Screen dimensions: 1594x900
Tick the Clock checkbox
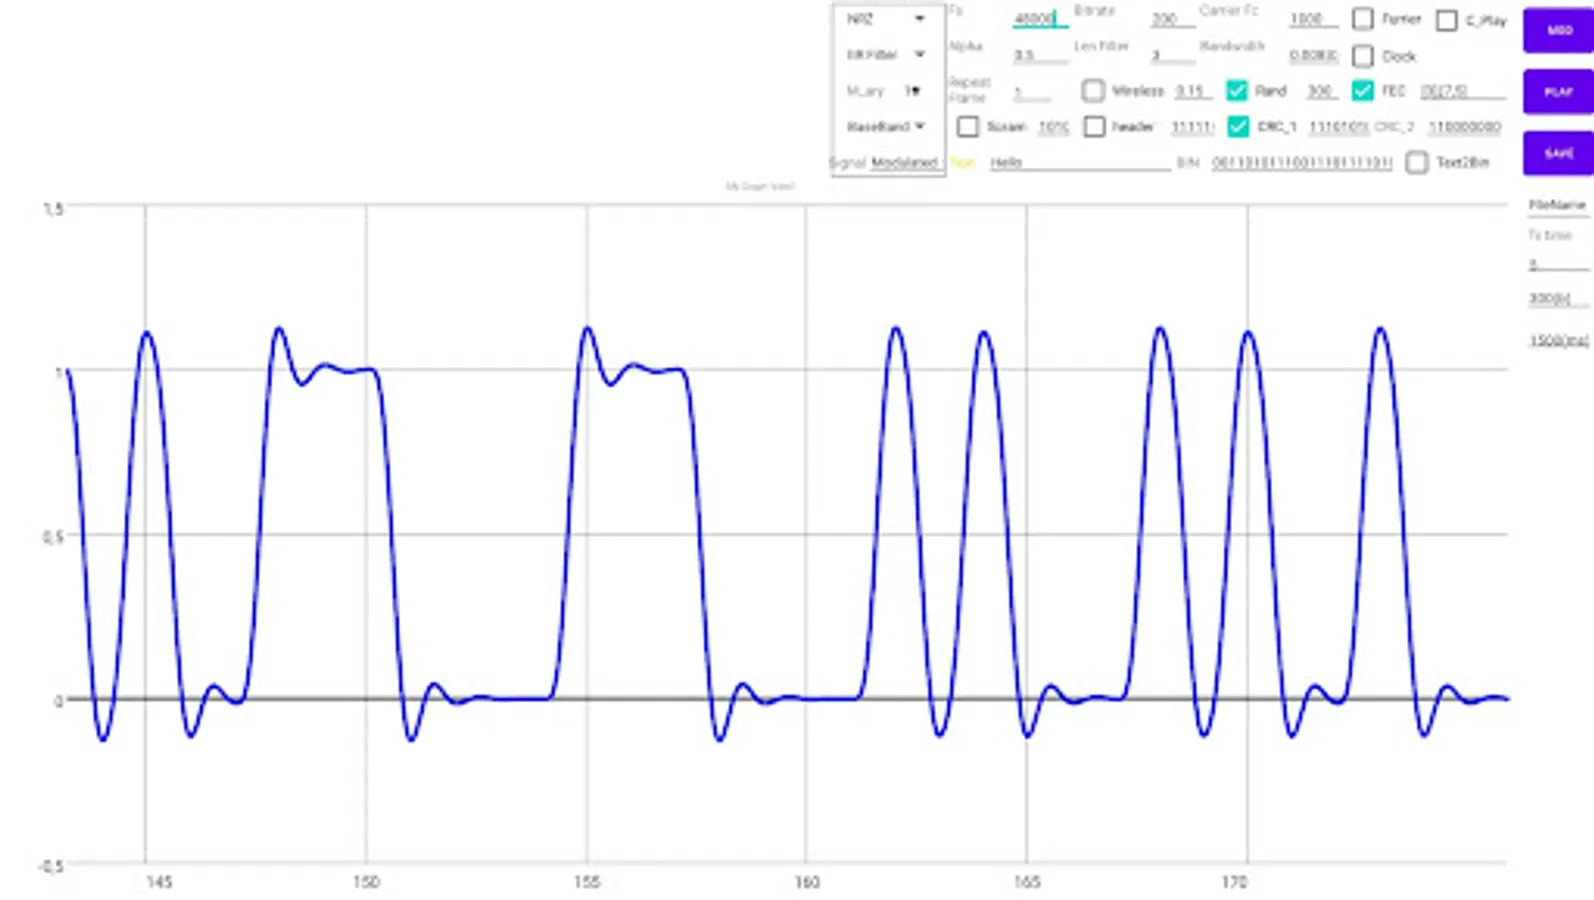[1362, 55]
